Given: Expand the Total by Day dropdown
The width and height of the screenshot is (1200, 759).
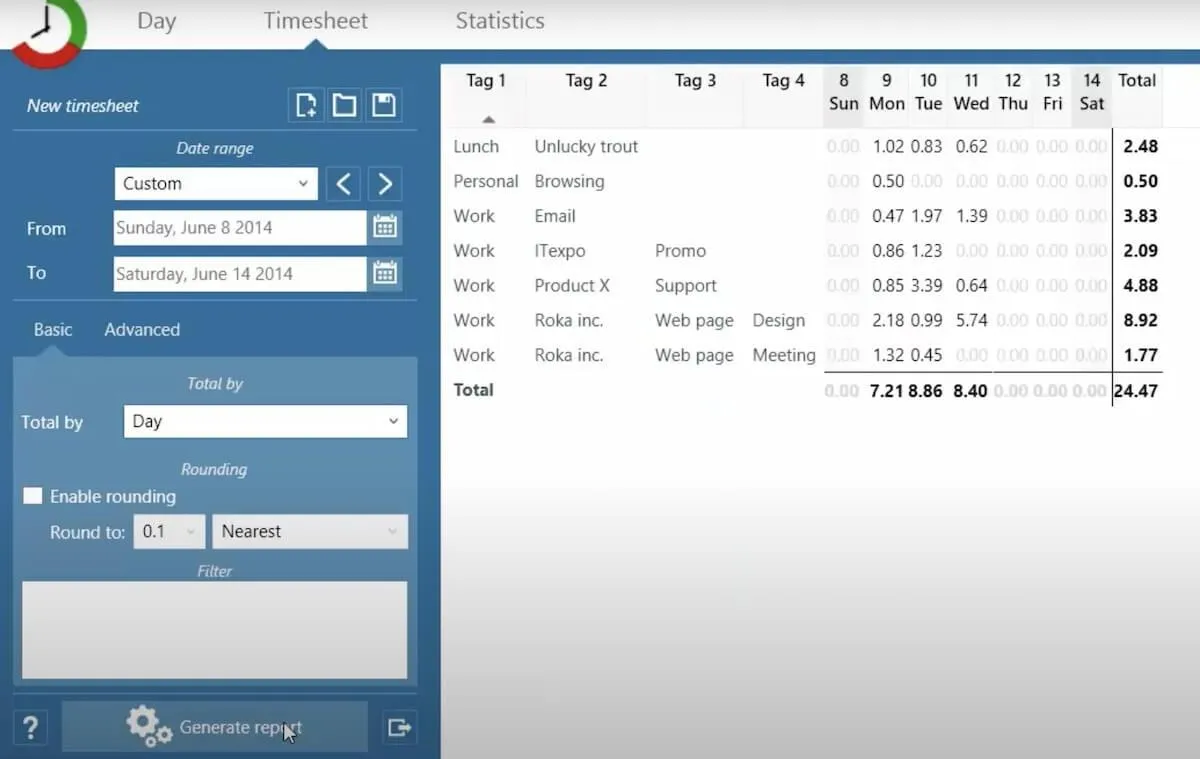Looking at the screenshot, I should (x=265, y=421).
